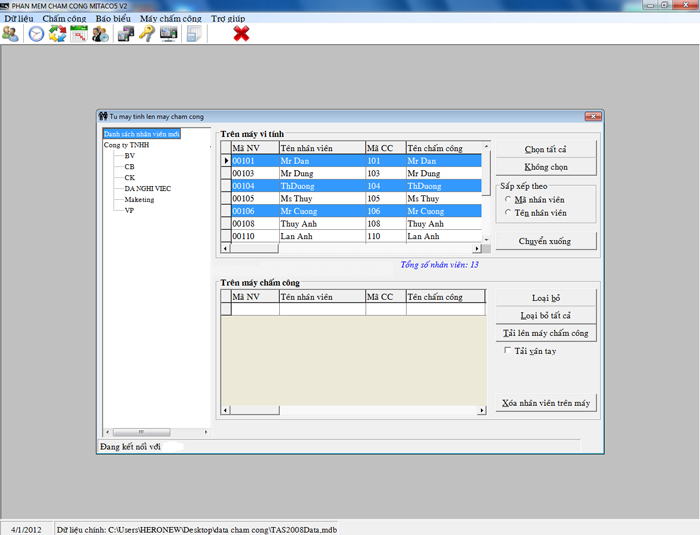The width and height of the screenshot is (700, 535).
Task: Click the report sheet calculator icon
Action: tap(194, 34)
